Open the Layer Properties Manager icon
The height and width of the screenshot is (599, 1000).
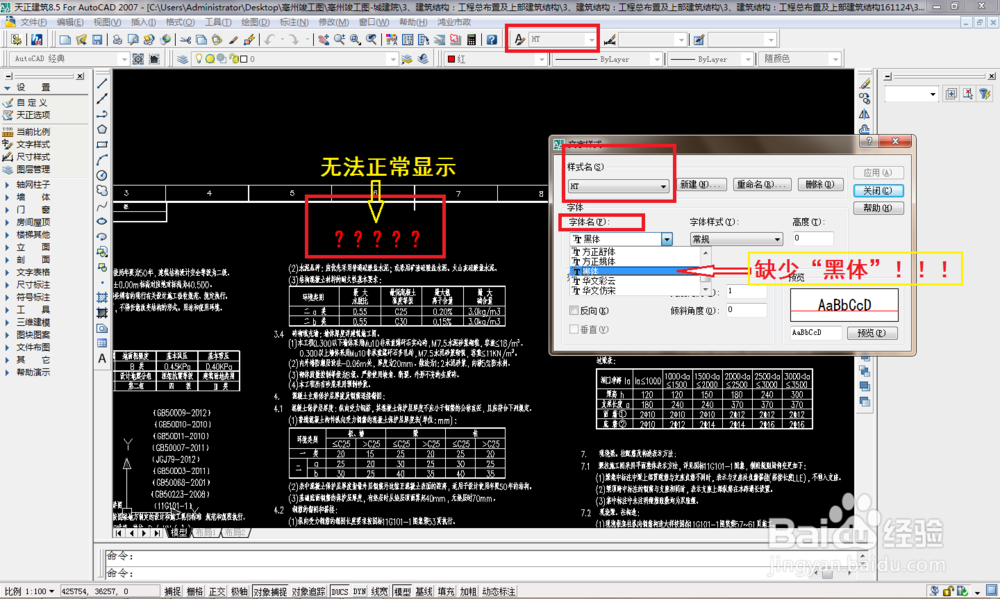click(183, 59)
